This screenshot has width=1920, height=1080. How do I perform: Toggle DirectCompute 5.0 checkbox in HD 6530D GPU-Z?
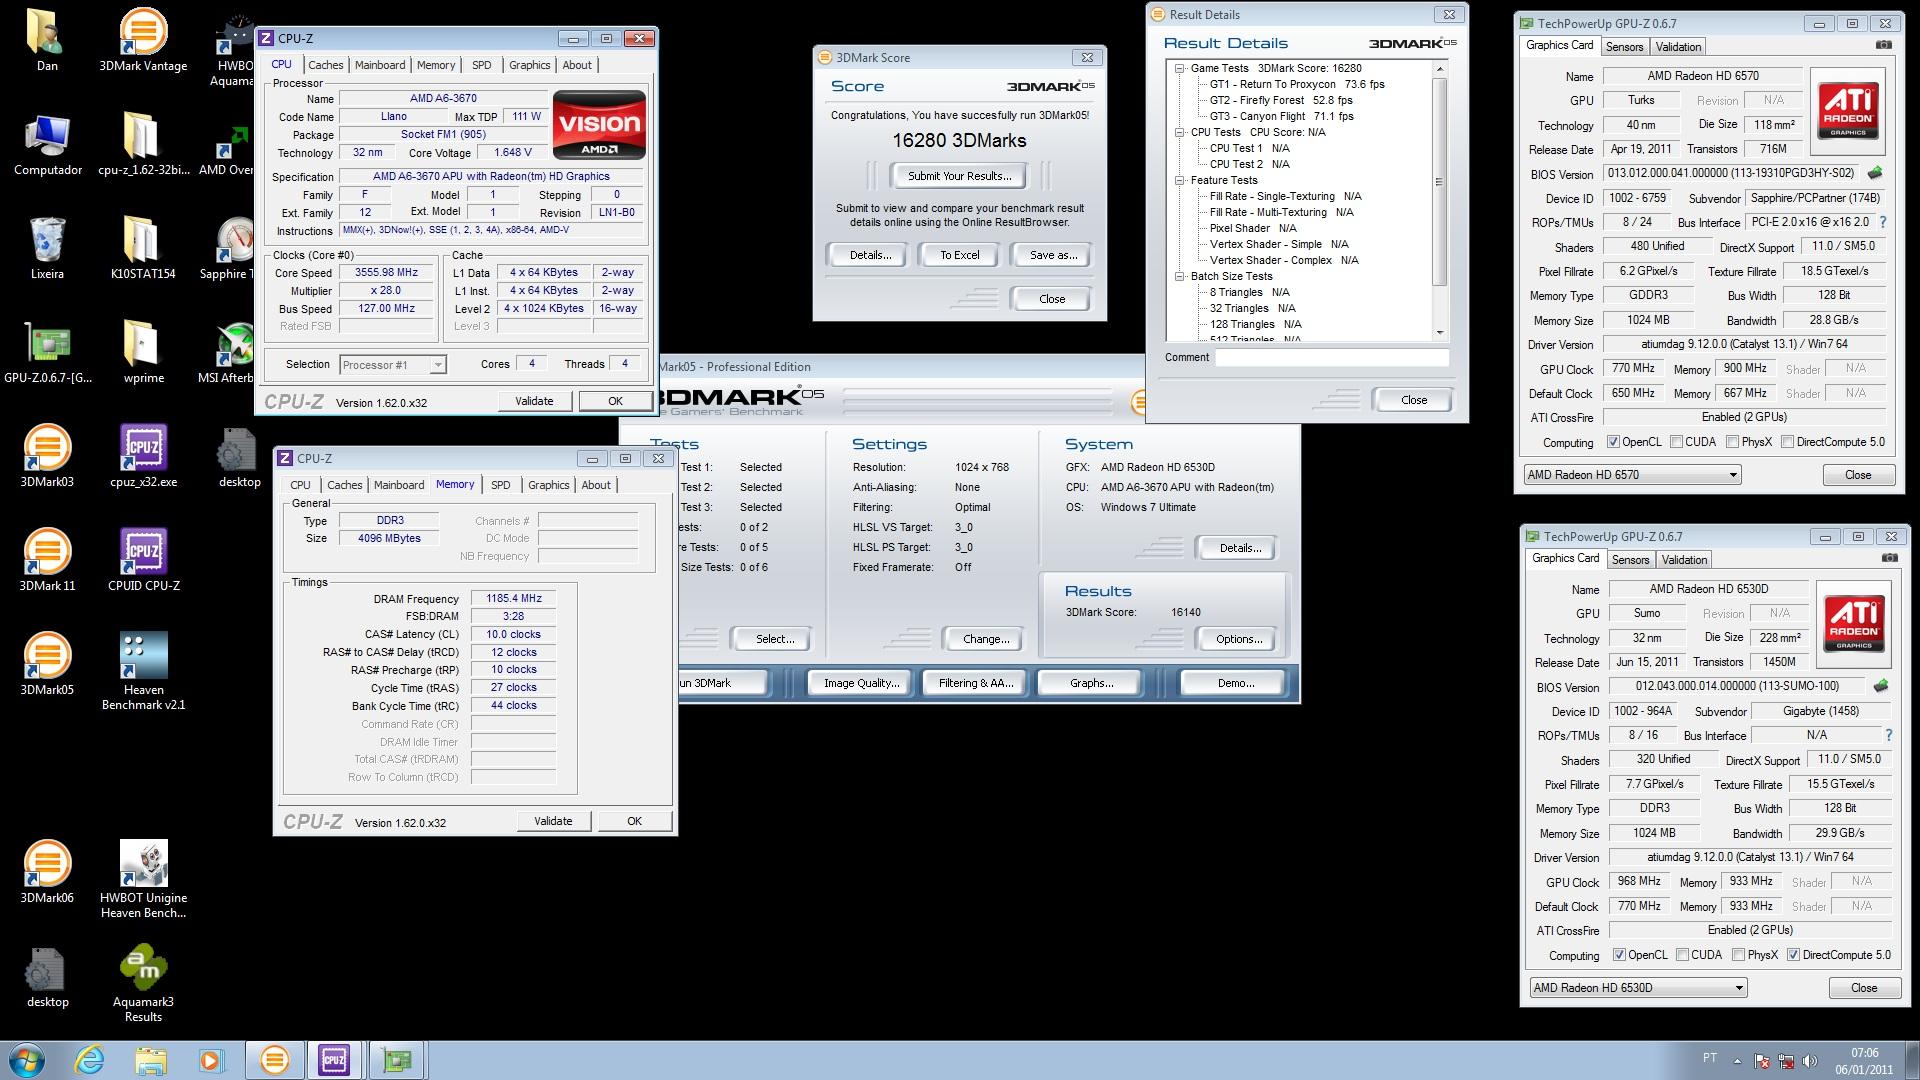point(1792,955)
